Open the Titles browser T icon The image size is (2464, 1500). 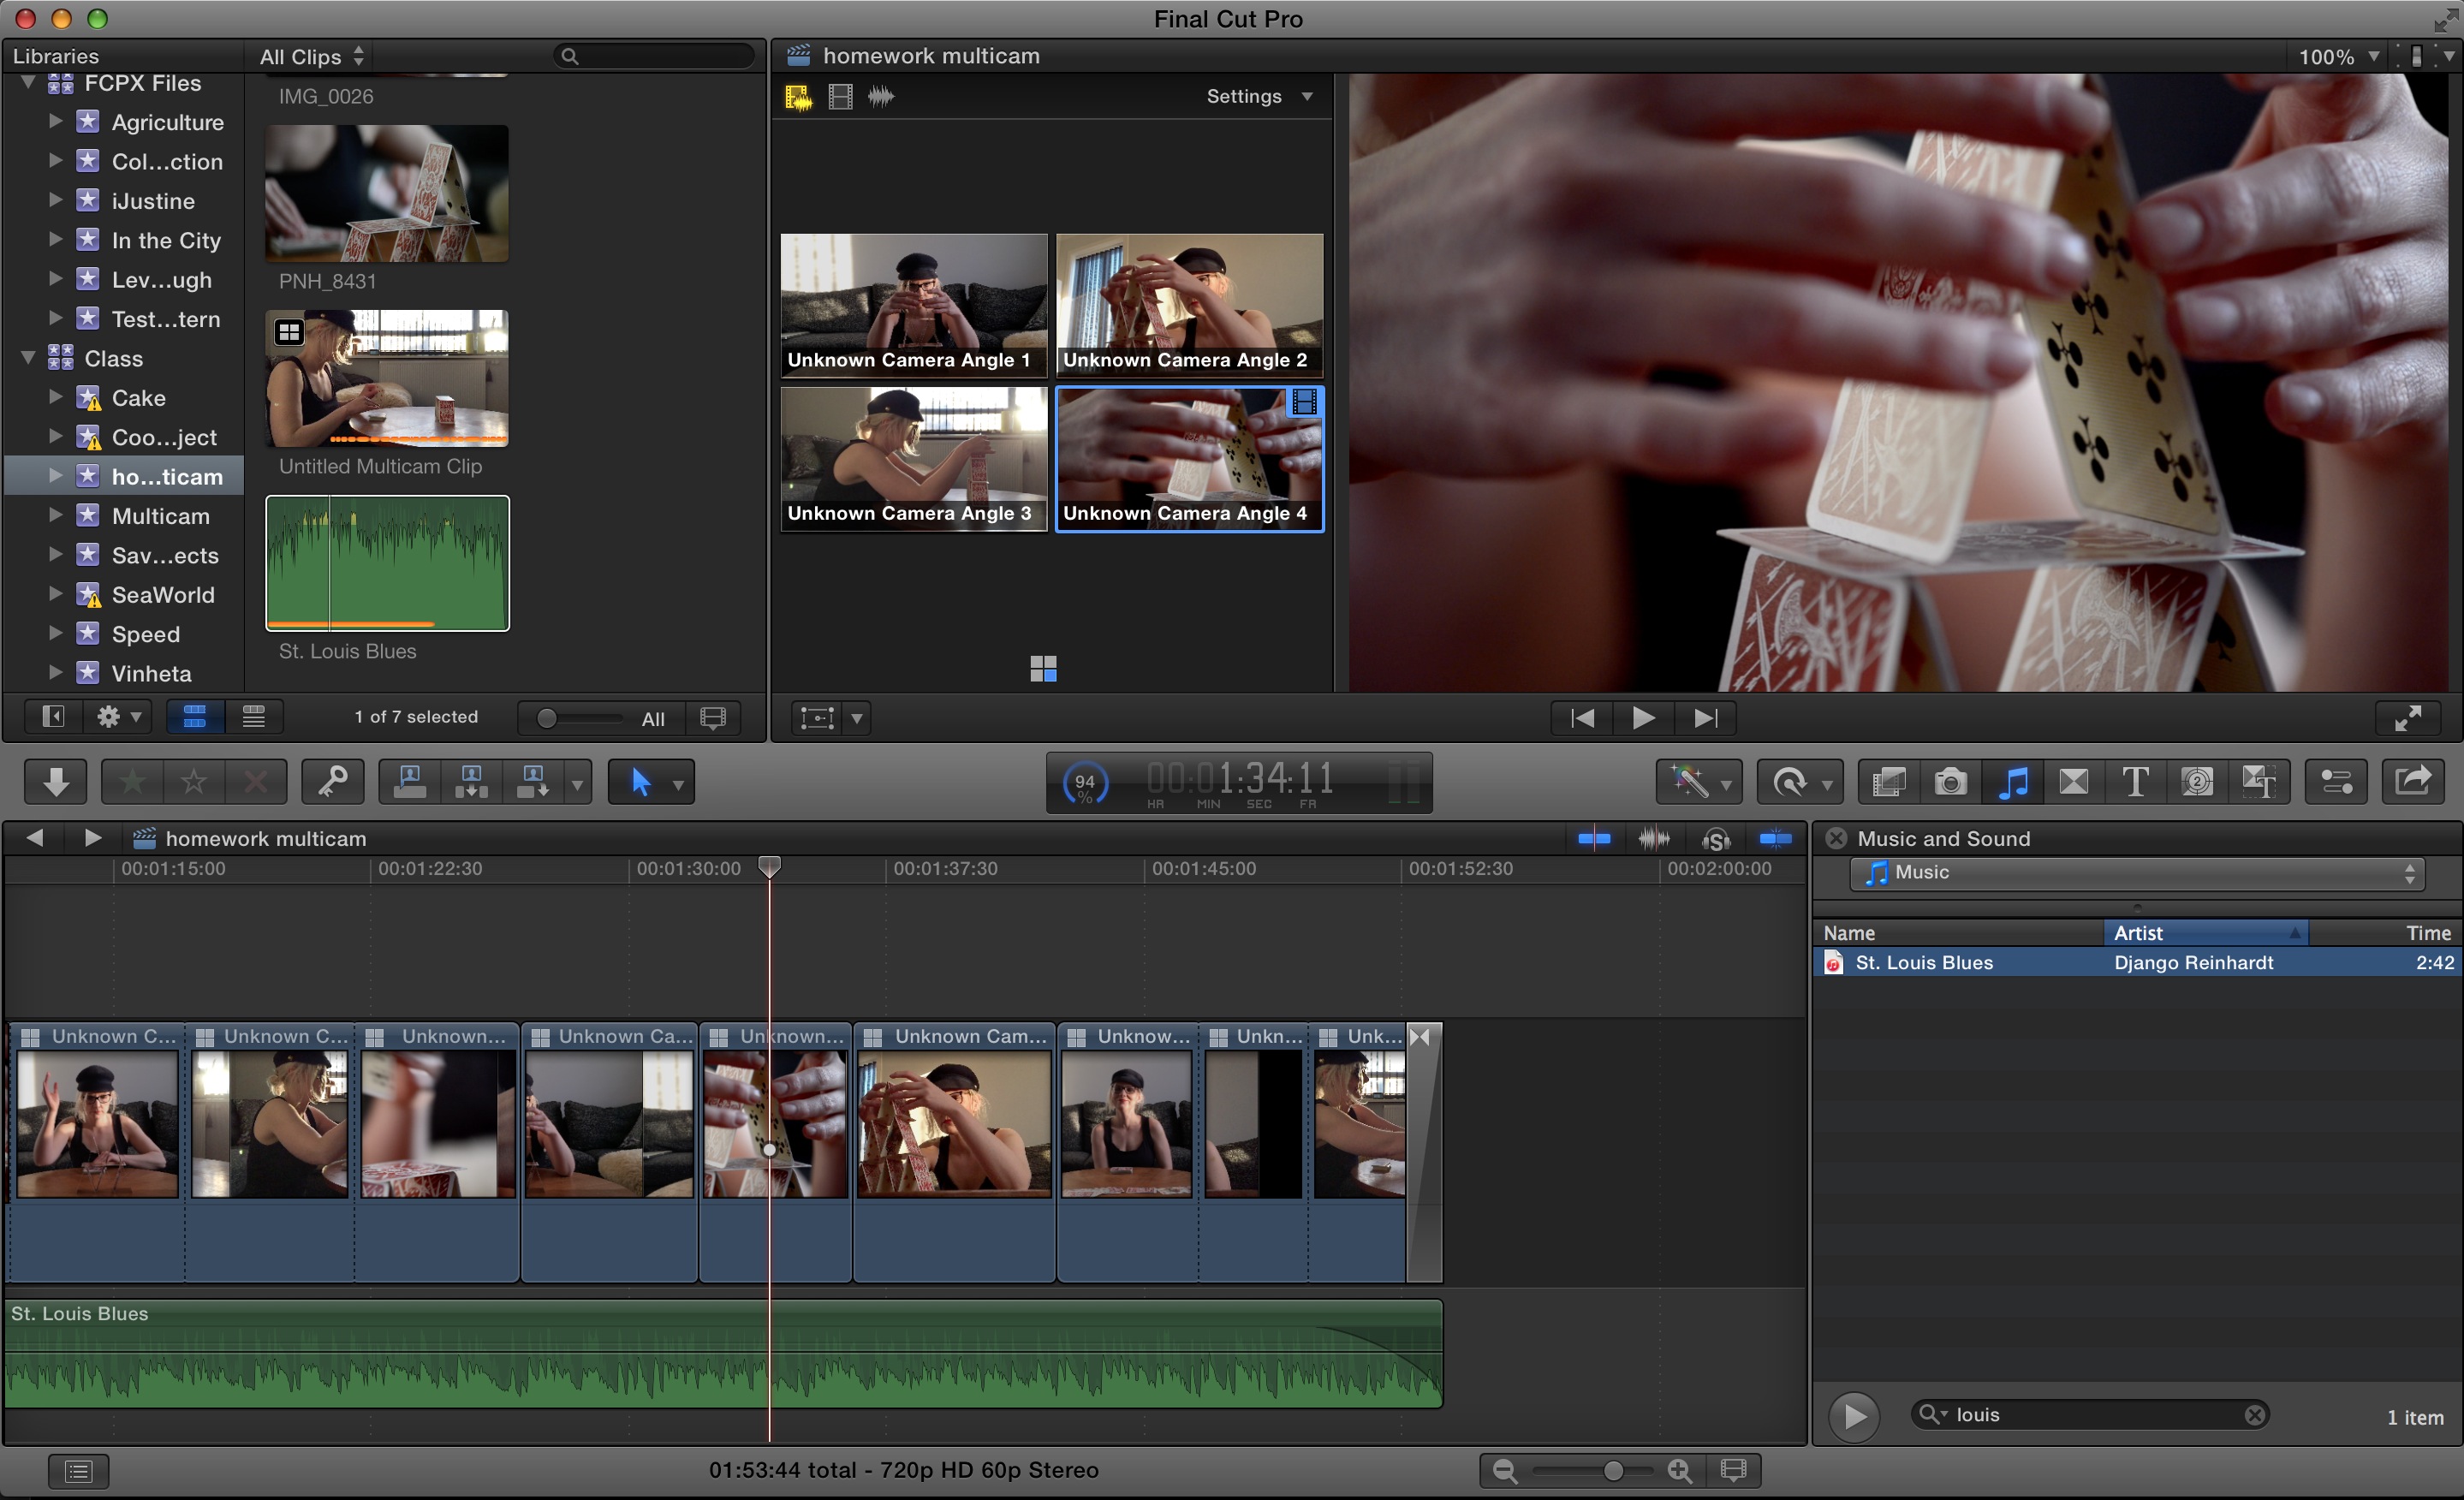2135,781
